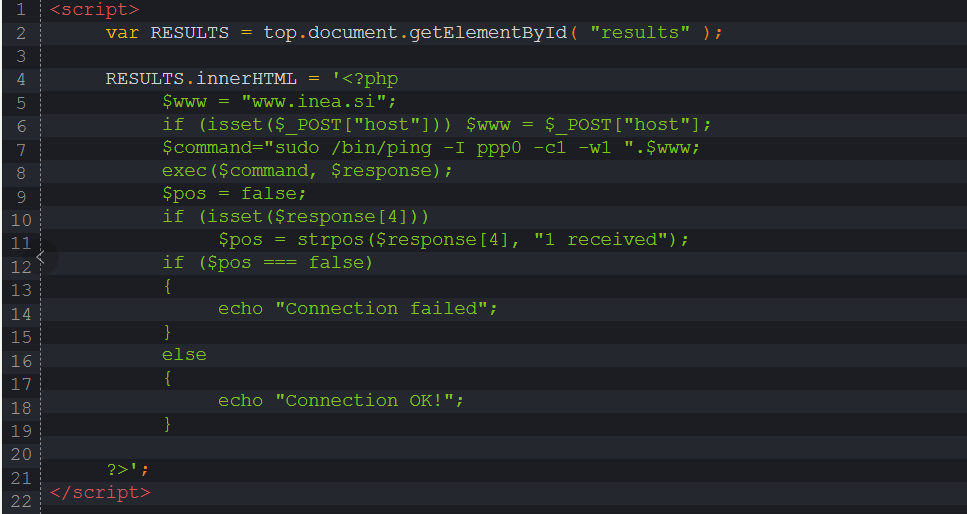967x514 pixels.
Task: Click on RESULTS.innerHTML assignment text
Action: (x=205, y=79)
